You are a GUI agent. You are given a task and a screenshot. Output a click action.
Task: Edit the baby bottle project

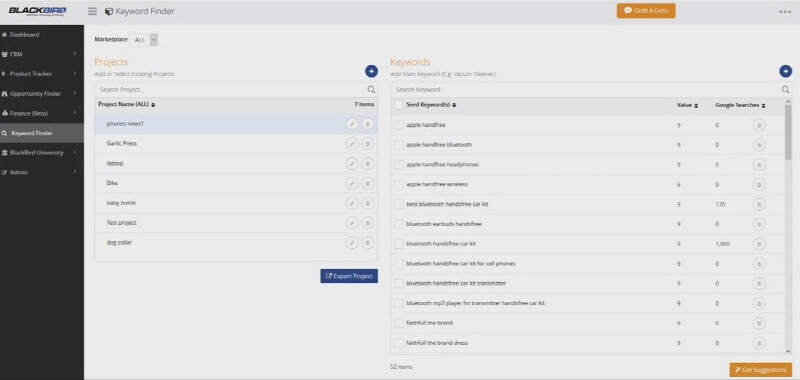coord(352,203)
